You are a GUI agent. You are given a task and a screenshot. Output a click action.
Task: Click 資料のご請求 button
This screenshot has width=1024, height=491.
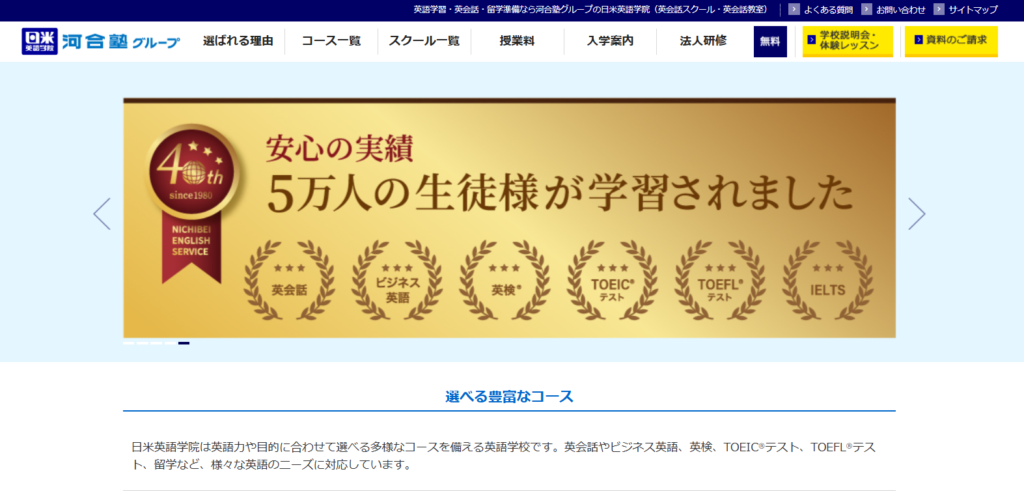[x=951, y=41]
